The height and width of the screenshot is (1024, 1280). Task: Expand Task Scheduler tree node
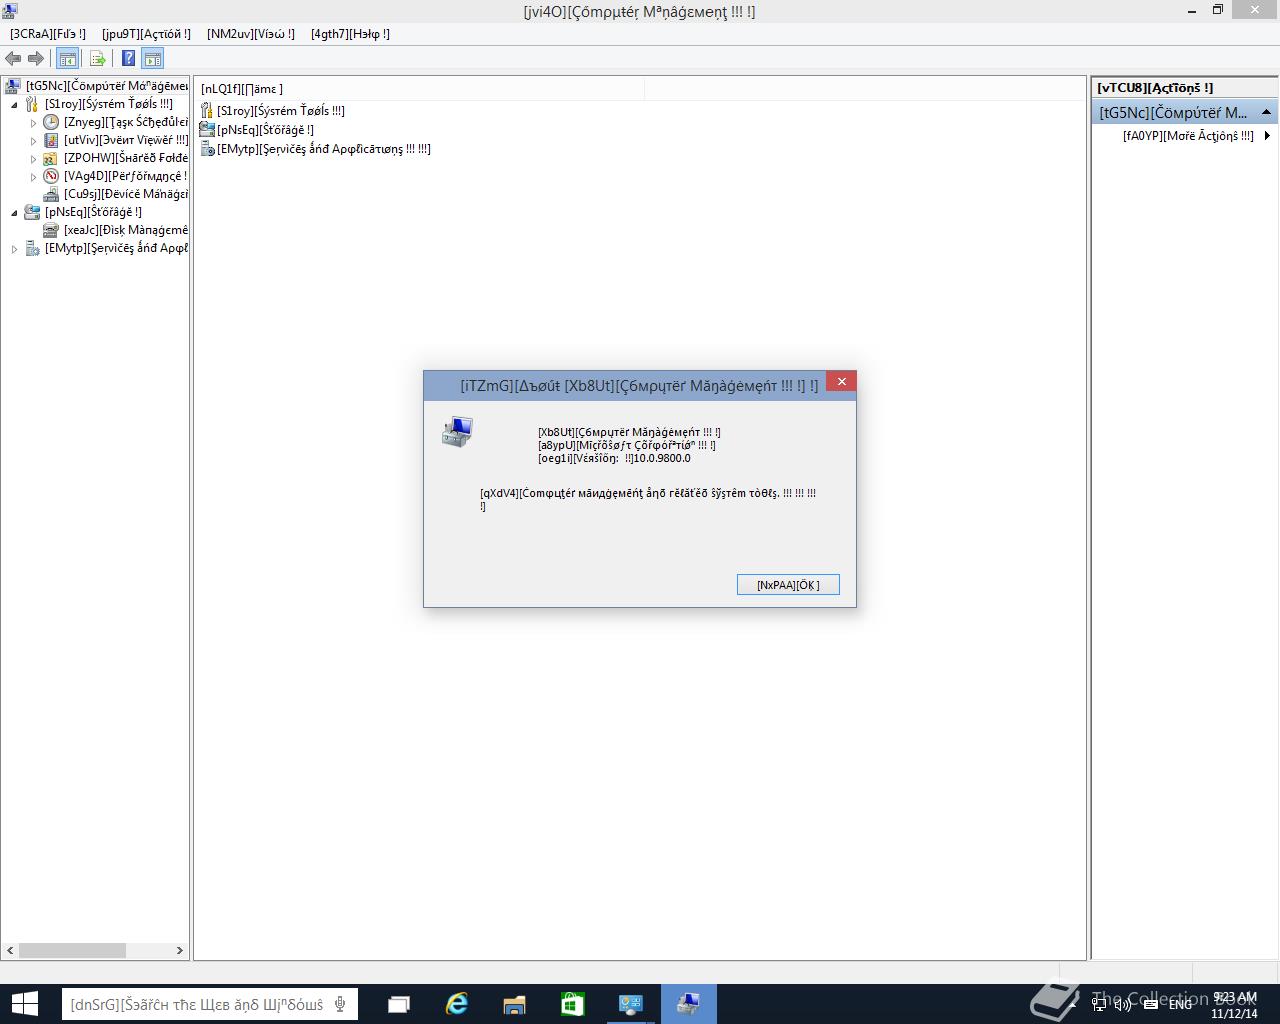33,122
